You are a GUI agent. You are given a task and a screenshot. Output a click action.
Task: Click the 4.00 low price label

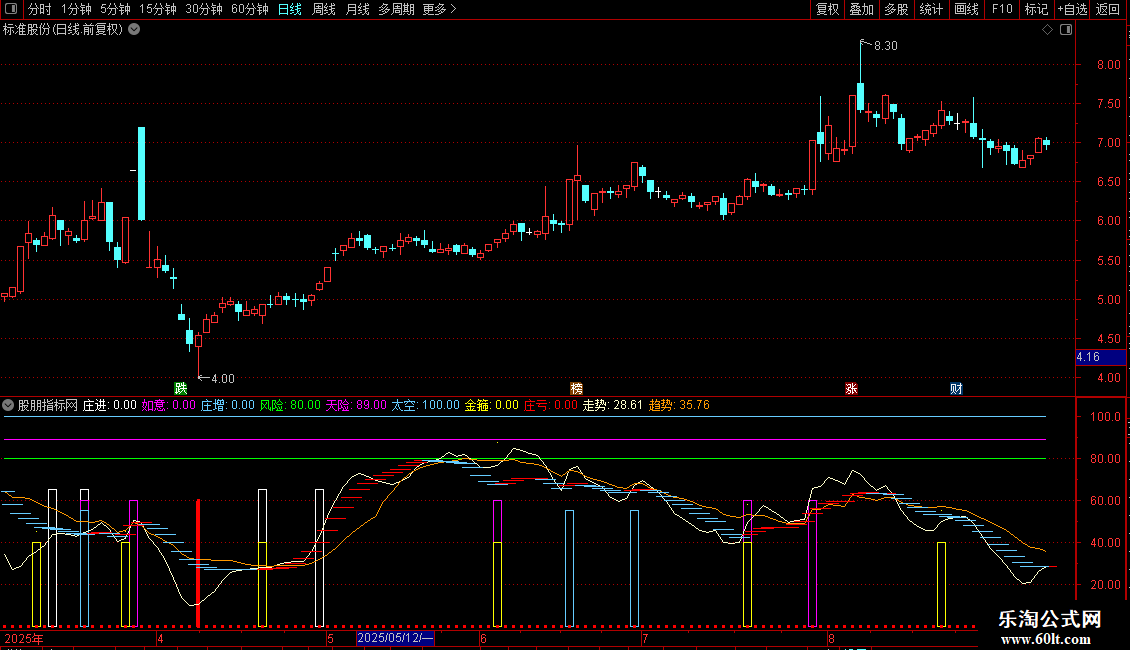tap(223, 378)
